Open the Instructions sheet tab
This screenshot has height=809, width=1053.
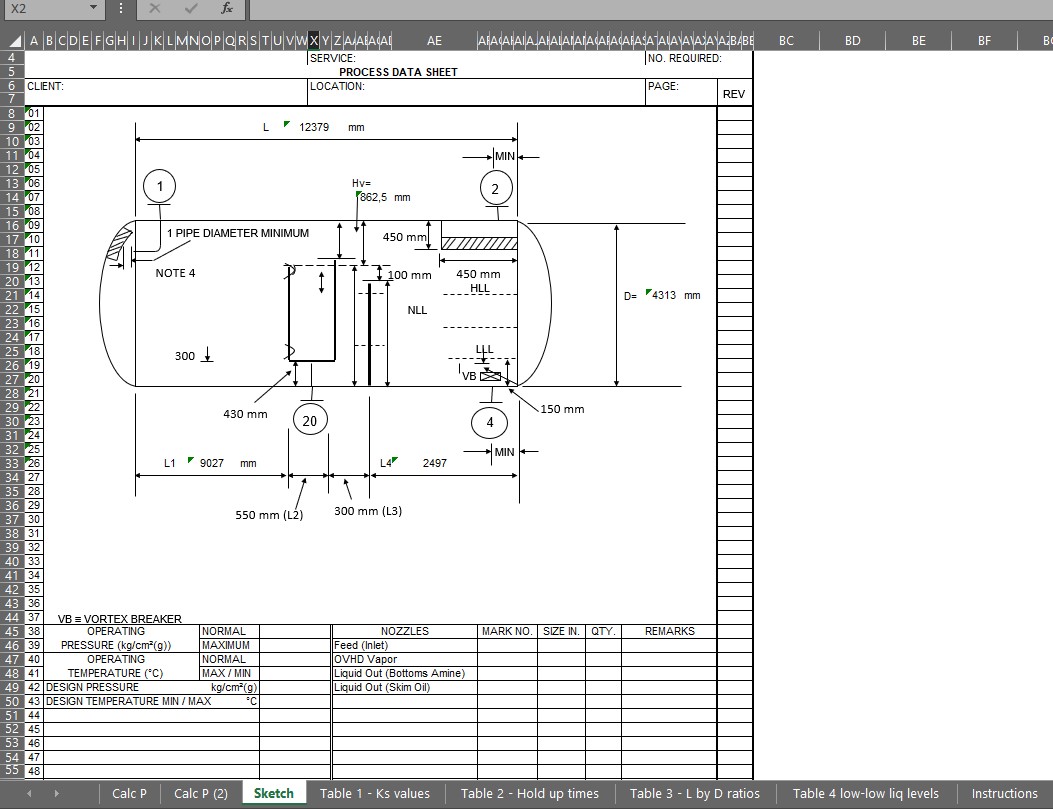pyautogui.click(x=1004, y=792)
